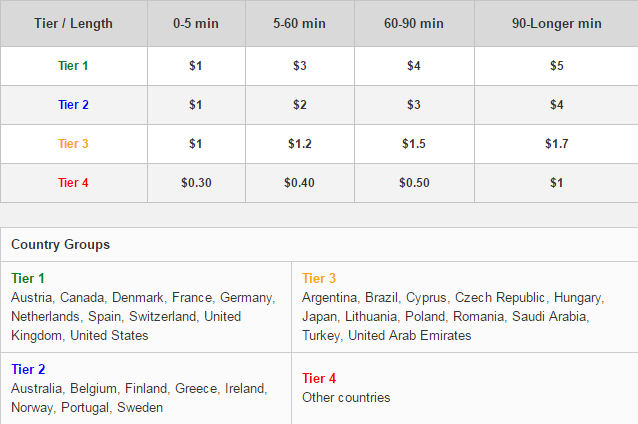Viewport: 638px width, 424px height.
Task: Select Tier 2 heading in Country Groups
Action: coord(28,369)
